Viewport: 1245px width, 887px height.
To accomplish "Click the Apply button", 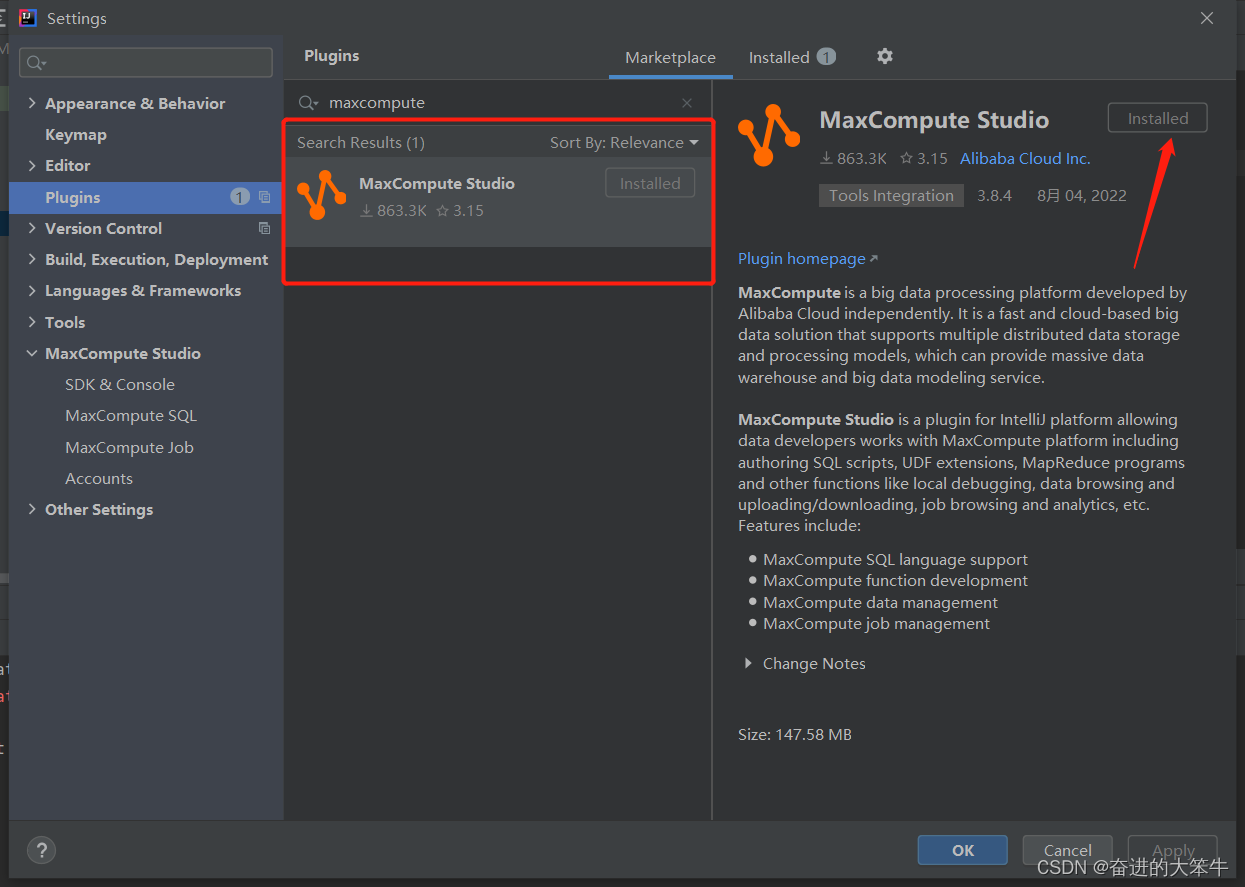I will [x=1173, y=850].
